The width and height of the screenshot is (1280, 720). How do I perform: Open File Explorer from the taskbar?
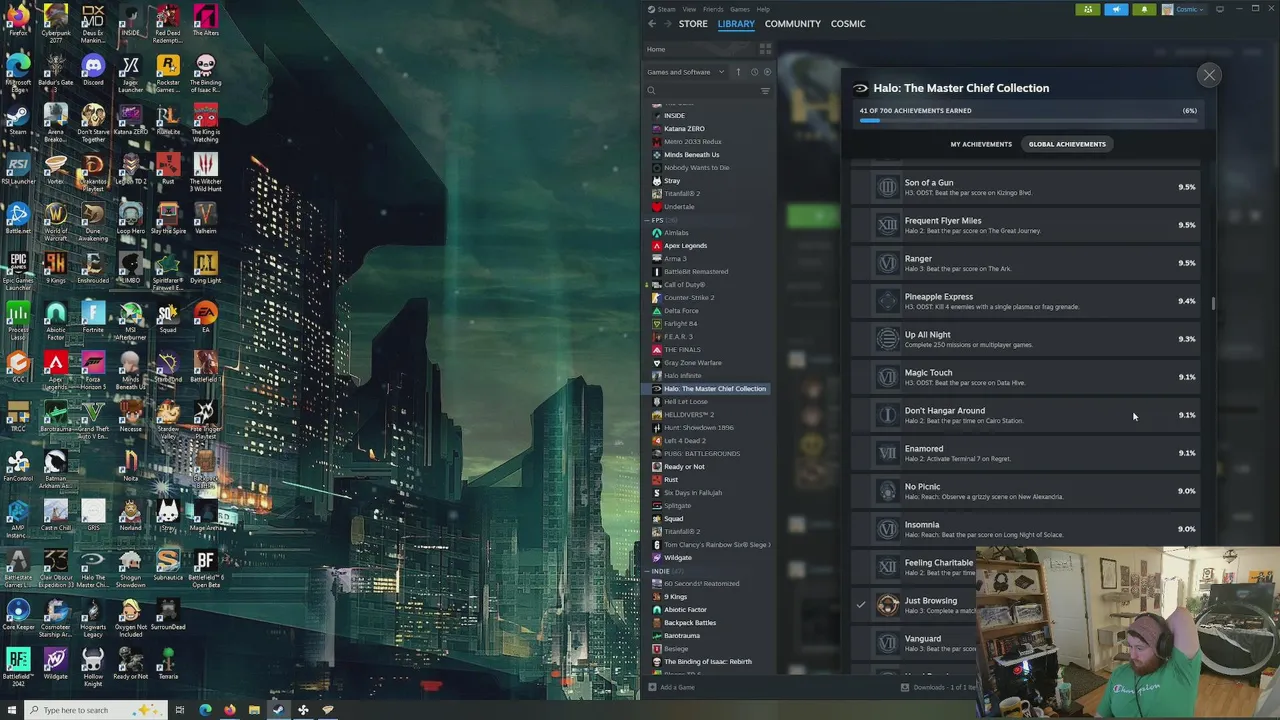pos(254,710)
